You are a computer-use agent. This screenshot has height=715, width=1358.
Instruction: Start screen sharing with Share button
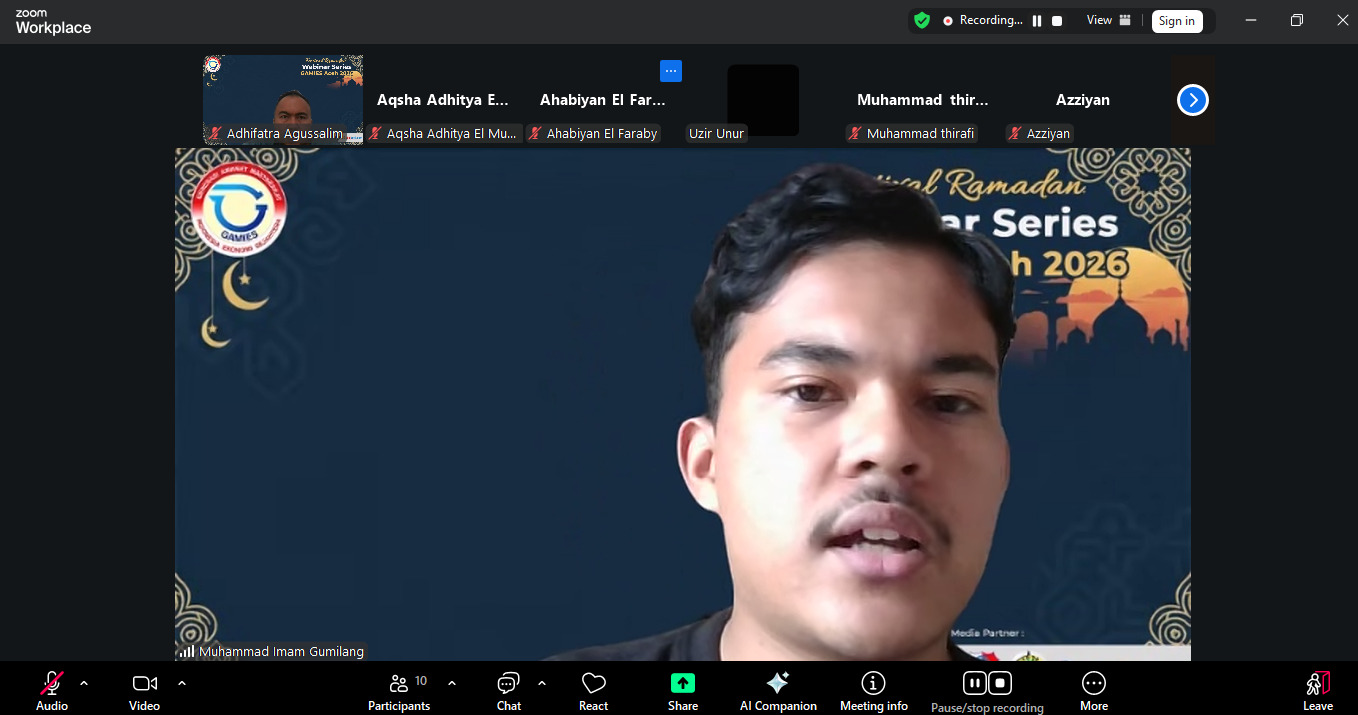[x=683, y=684]
